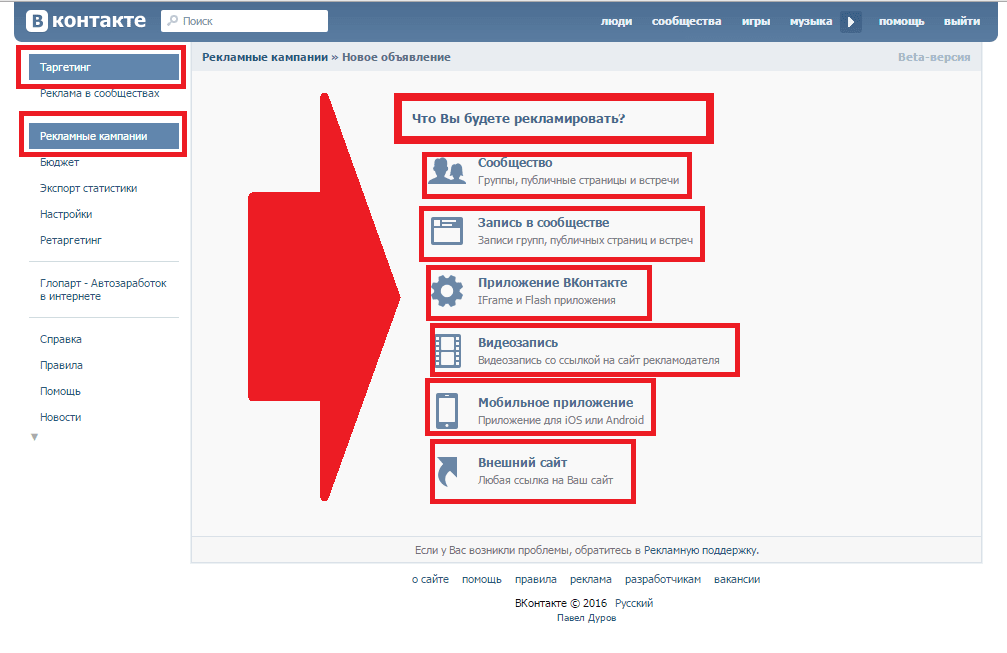This screenshot has height=653, width=1007.
Task: Click the Новое объявление breadcrumb text
Action: (396, 57)
